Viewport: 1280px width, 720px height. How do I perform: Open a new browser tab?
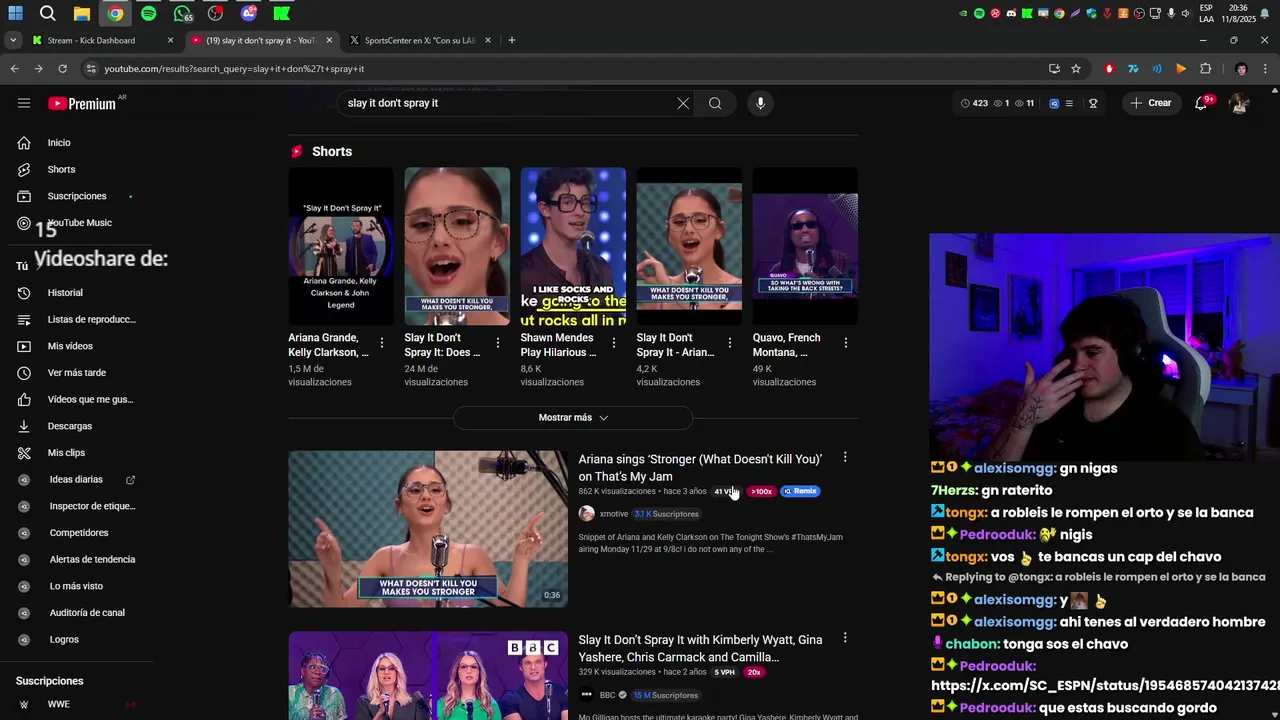[x=512, y=40]
